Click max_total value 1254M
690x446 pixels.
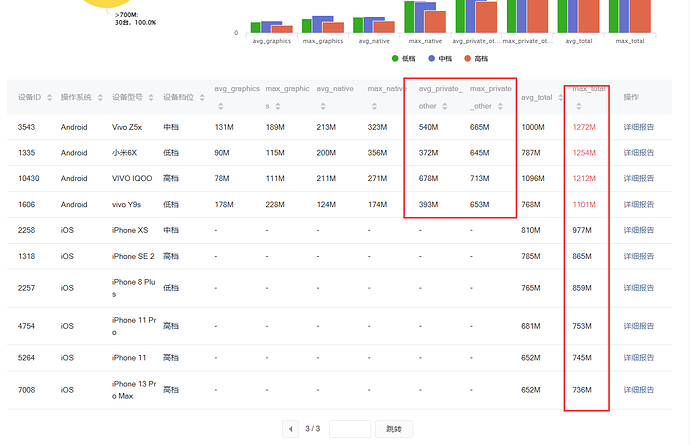coord(584,153)
